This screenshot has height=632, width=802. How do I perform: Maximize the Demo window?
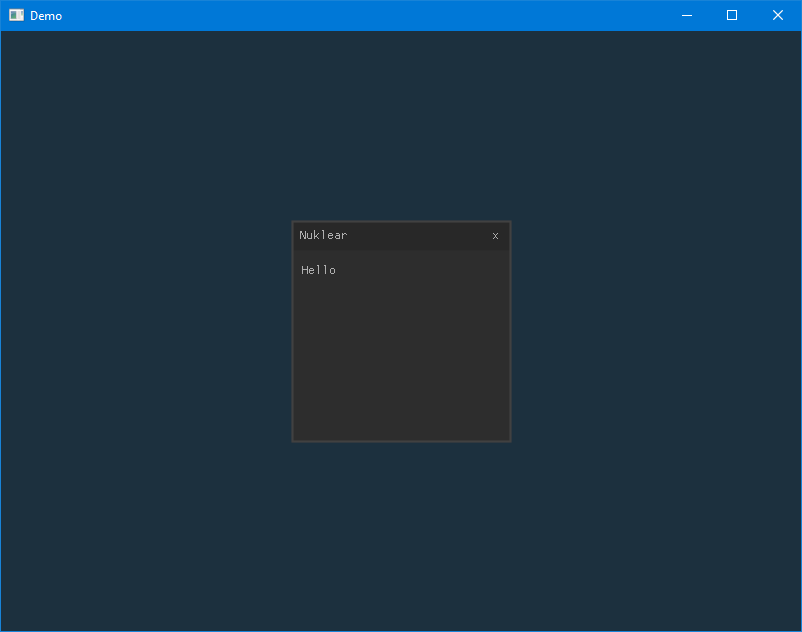pyautogui.click(x=732, y=15)
